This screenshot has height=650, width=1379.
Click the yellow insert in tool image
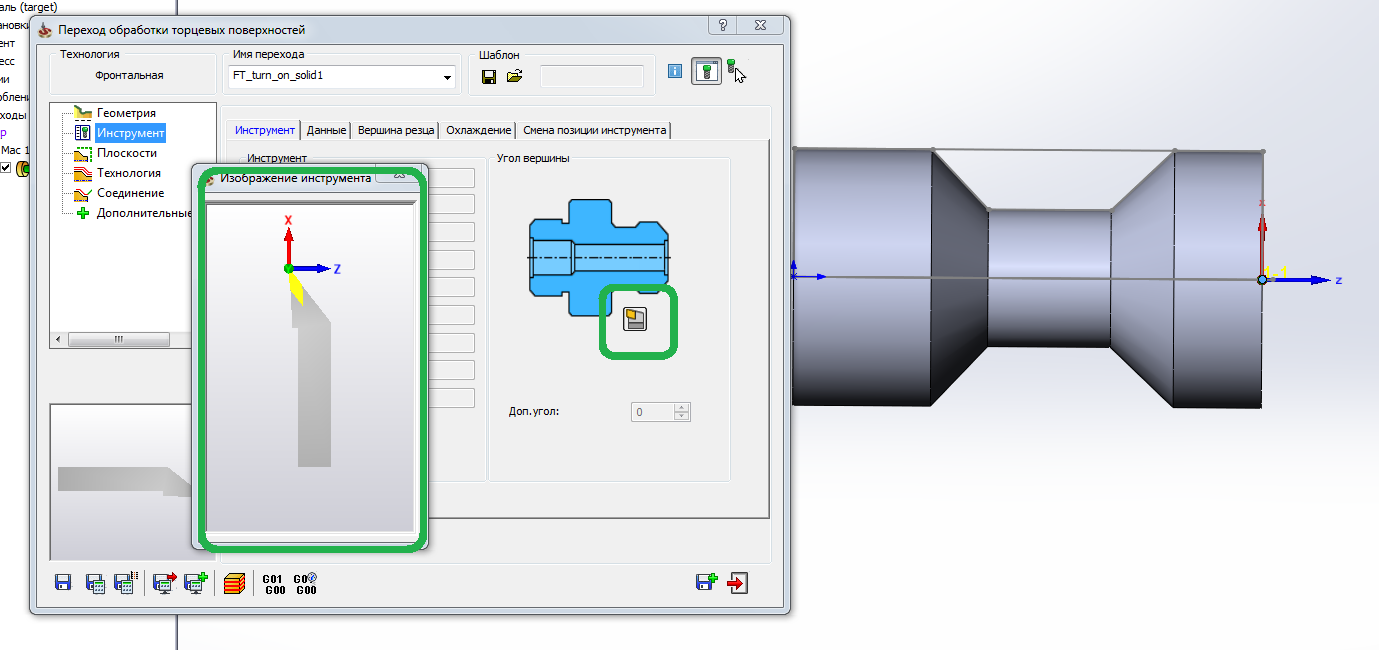click(x=296, y=288)
